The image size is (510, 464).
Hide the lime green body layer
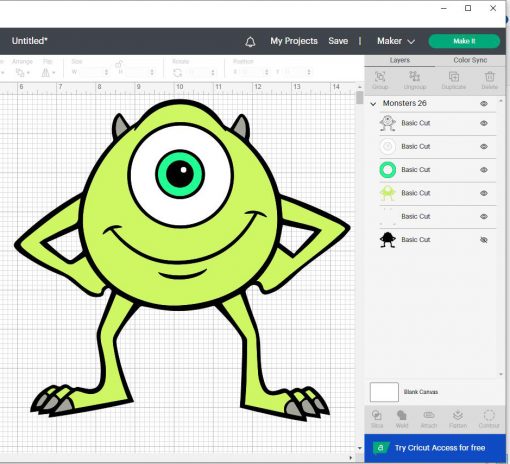[x=484, y=193]
